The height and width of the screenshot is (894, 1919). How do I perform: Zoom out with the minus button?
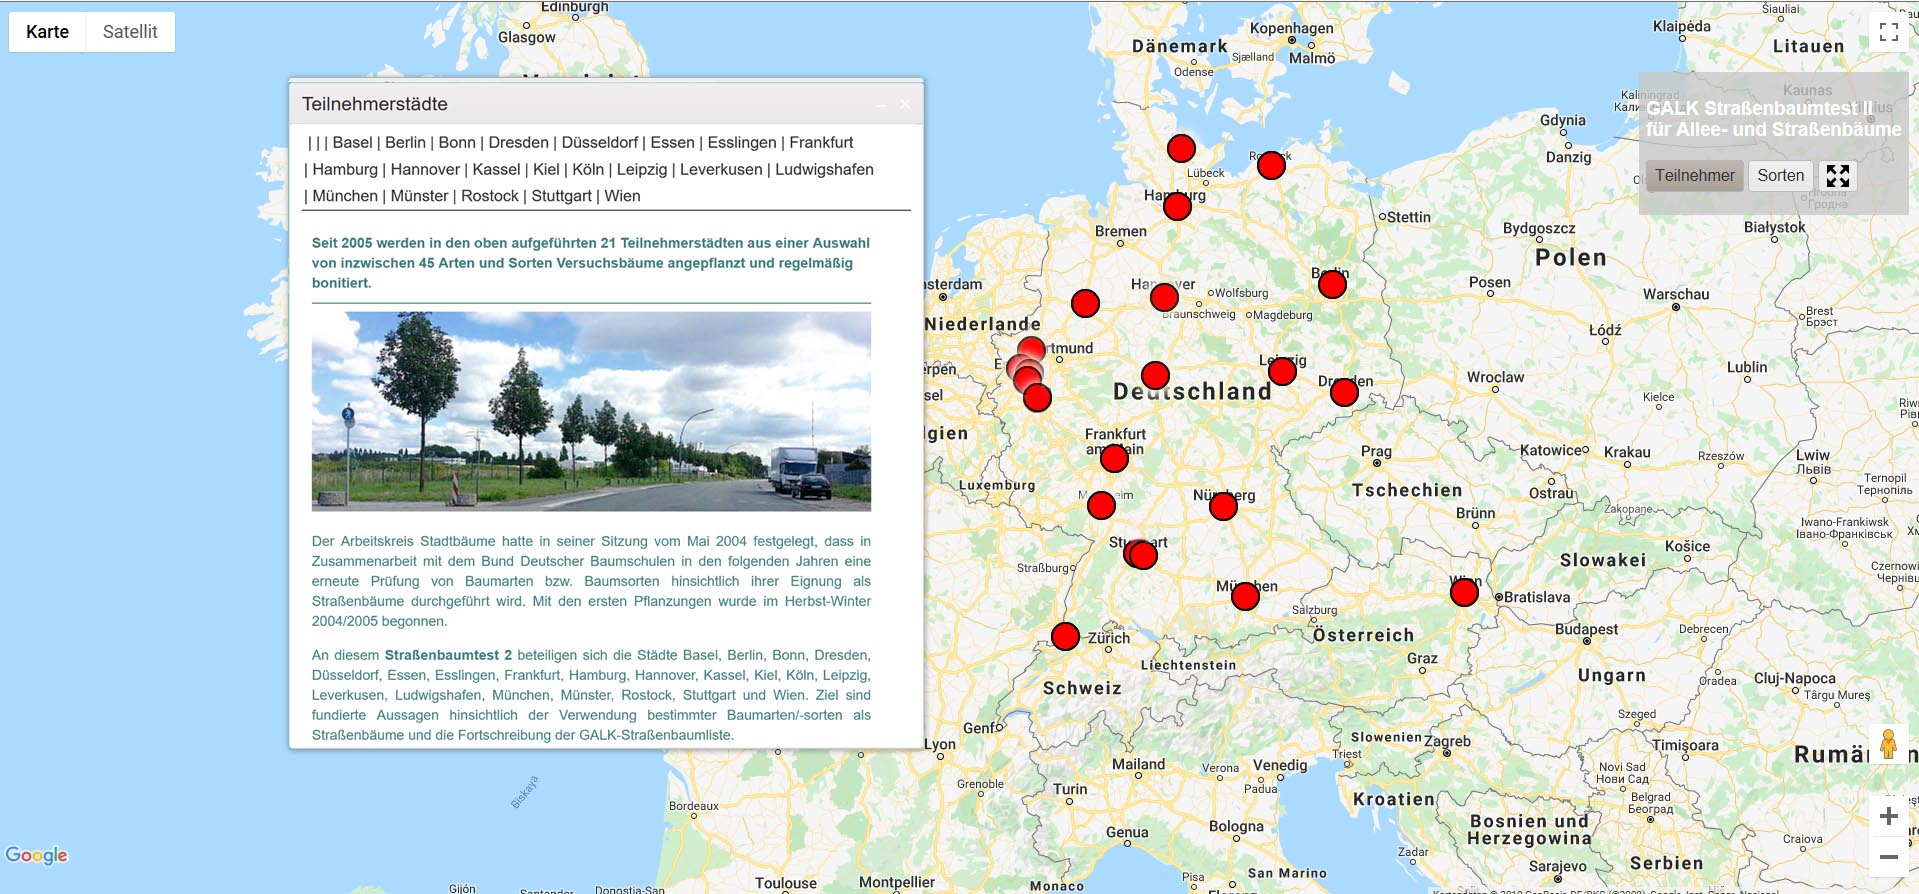point(1888,857)
